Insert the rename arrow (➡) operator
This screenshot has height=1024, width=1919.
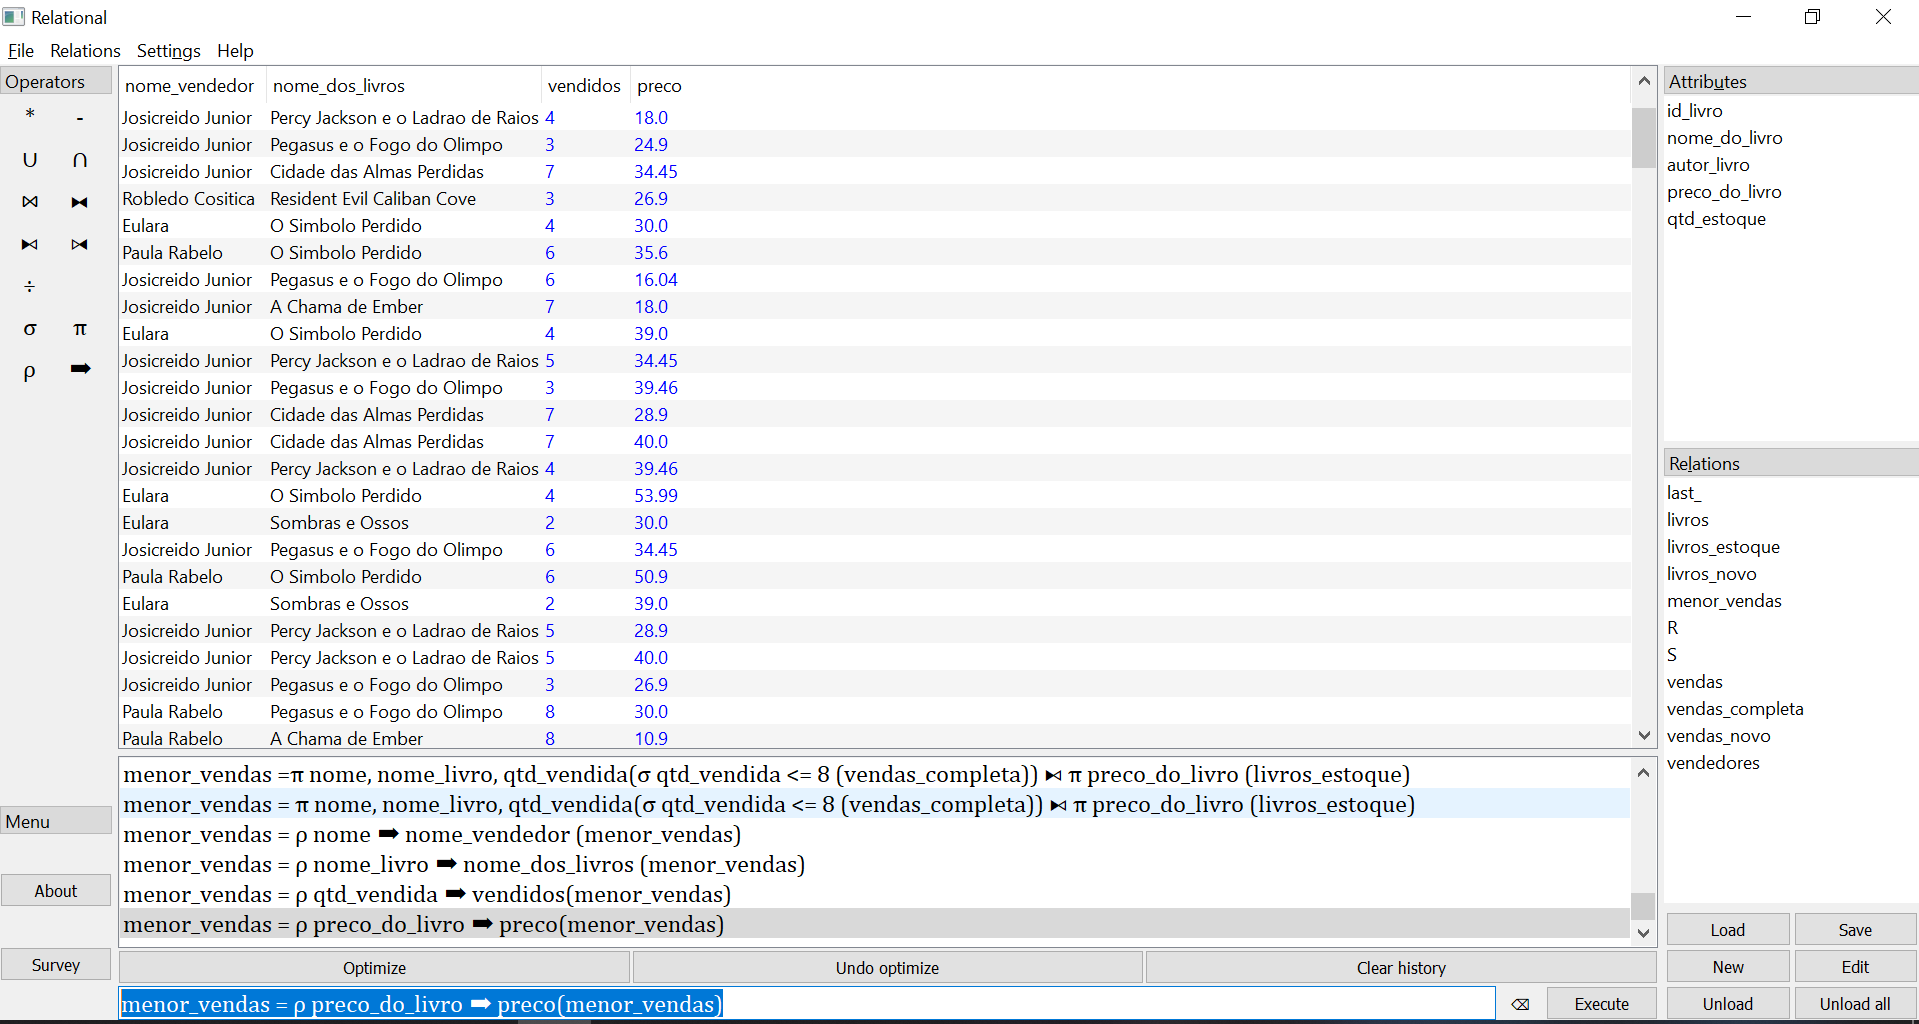click(80, 369)
